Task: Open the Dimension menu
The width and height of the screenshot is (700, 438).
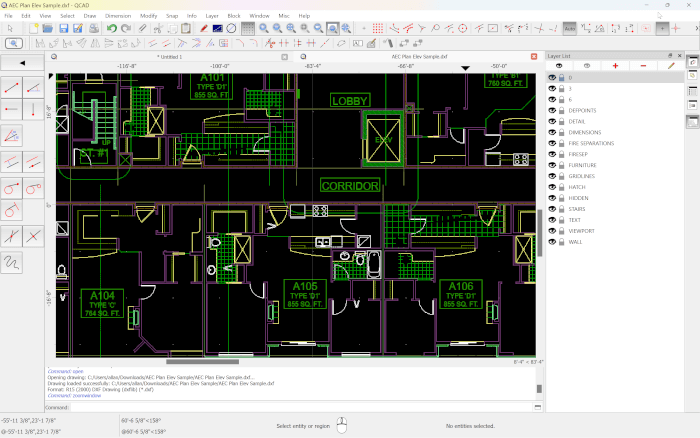Action: 118,16
